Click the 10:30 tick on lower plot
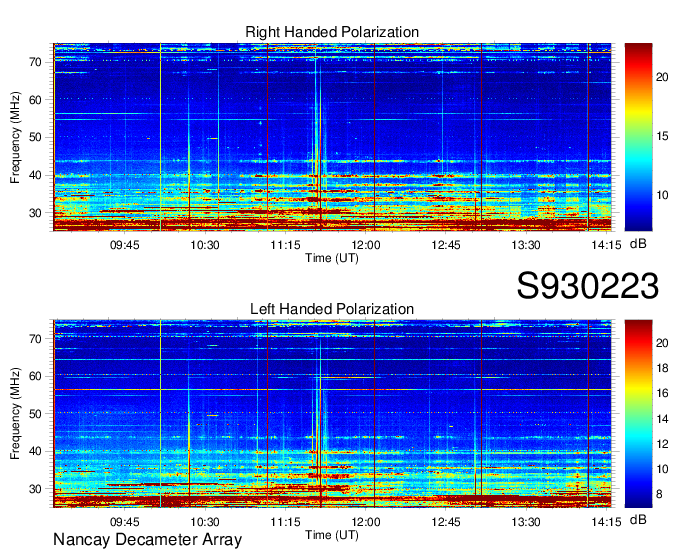 click(x=205, y=522)
